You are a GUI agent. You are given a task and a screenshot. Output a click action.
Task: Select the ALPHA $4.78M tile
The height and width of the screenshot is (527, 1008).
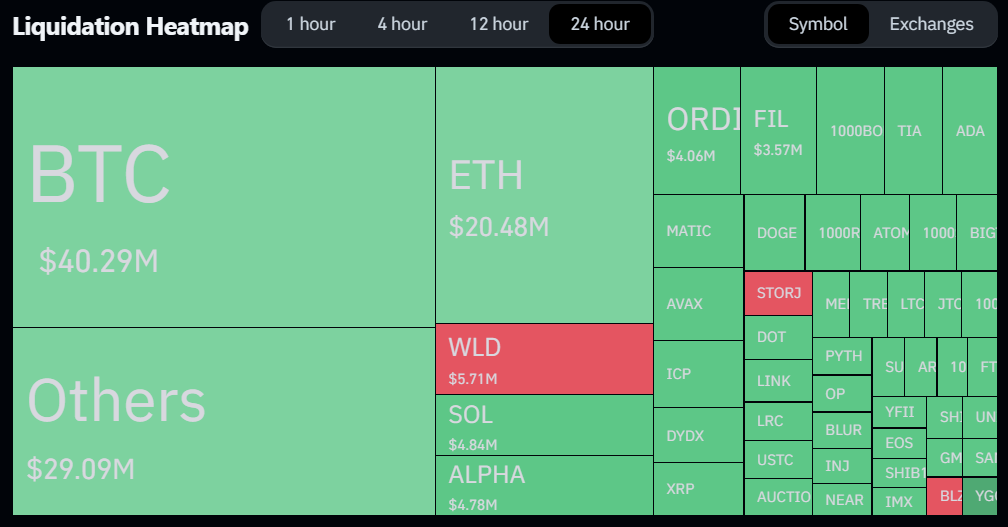point(544,485)
